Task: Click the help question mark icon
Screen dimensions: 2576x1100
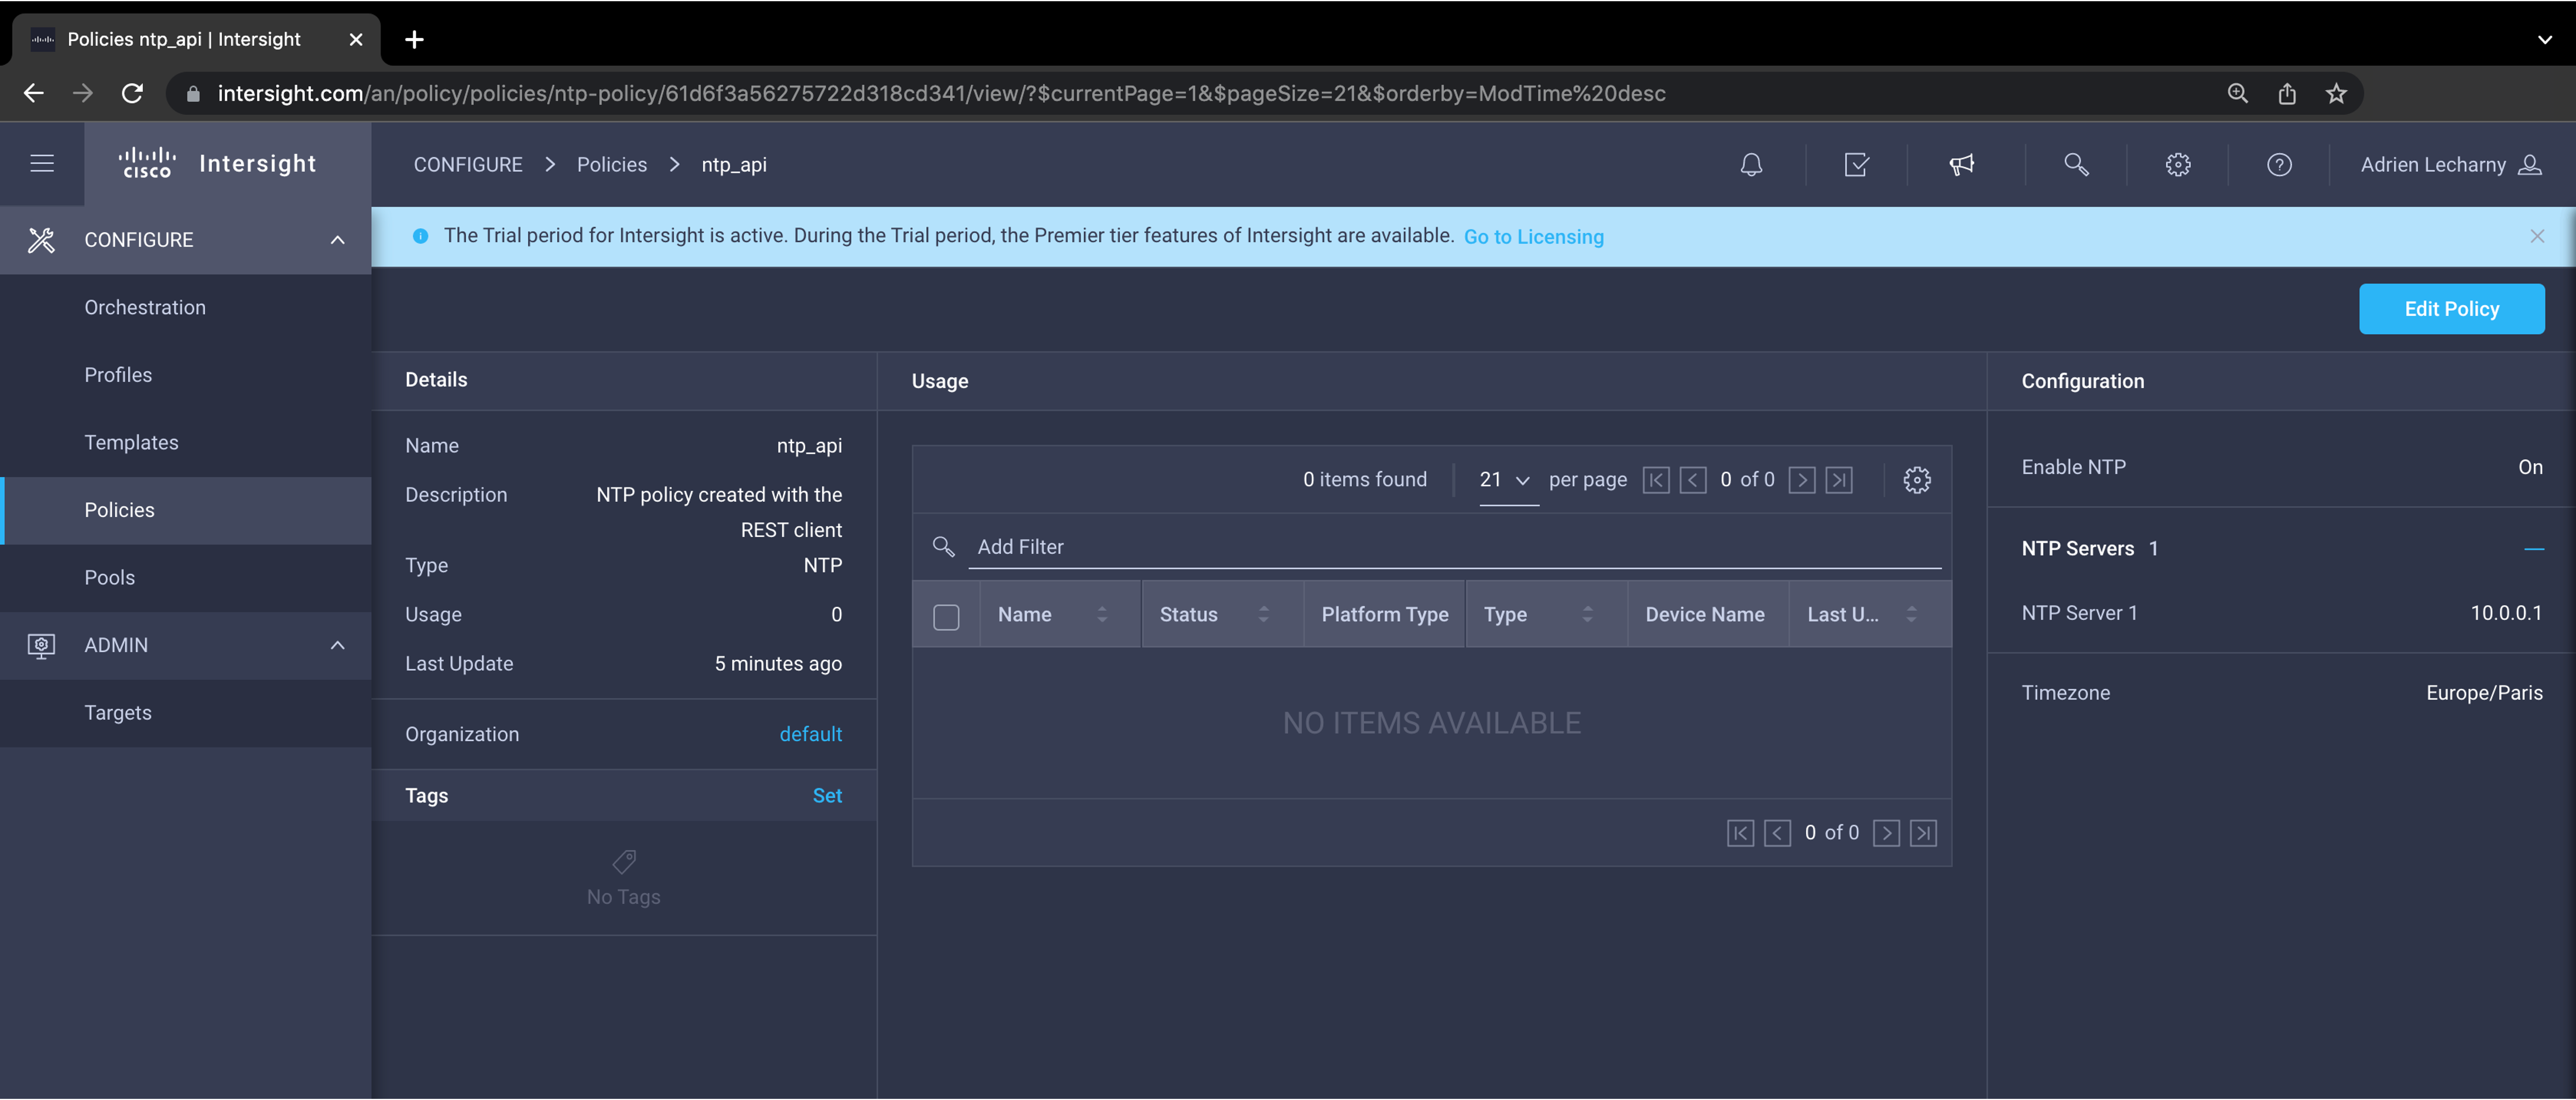Action: click(x=2279, y=165)
